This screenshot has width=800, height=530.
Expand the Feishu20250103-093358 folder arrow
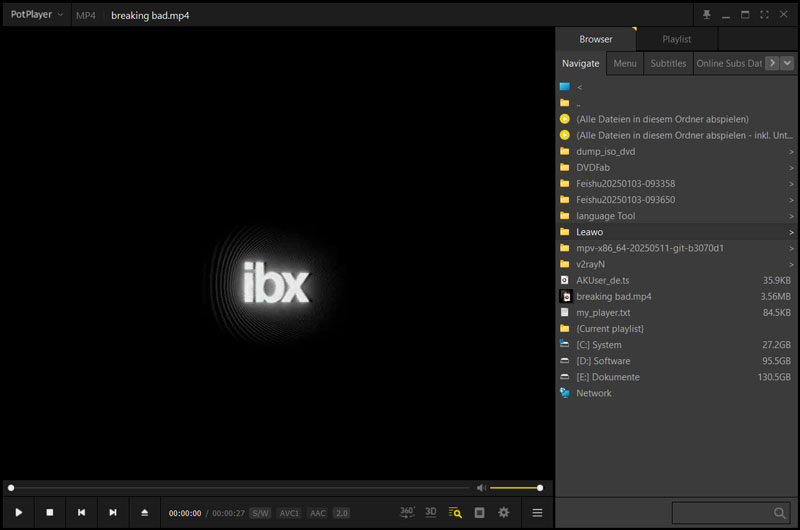coord(791,184)
